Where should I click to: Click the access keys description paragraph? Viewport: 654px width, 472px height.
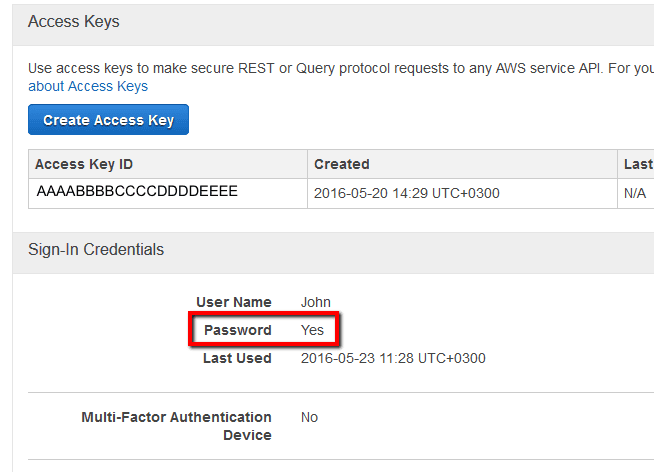coord(341,77)
